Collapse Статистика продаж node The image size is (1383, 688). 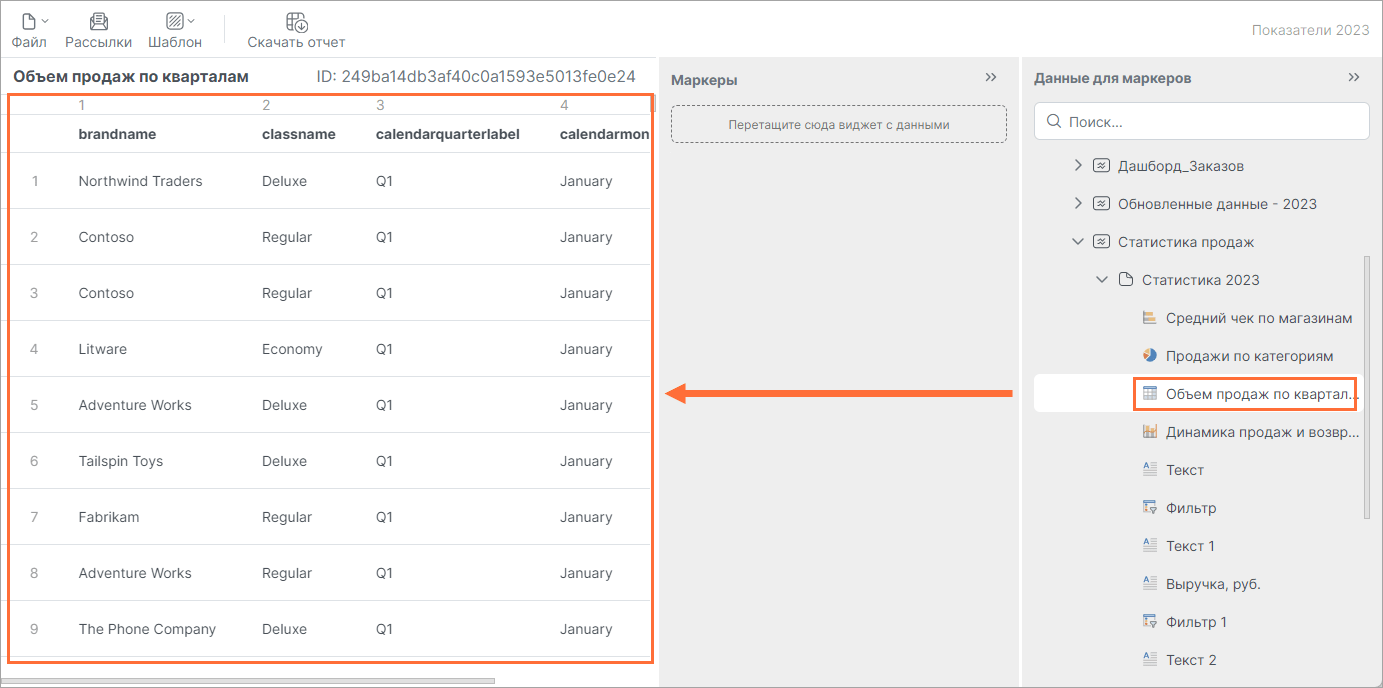point(1077,241)
